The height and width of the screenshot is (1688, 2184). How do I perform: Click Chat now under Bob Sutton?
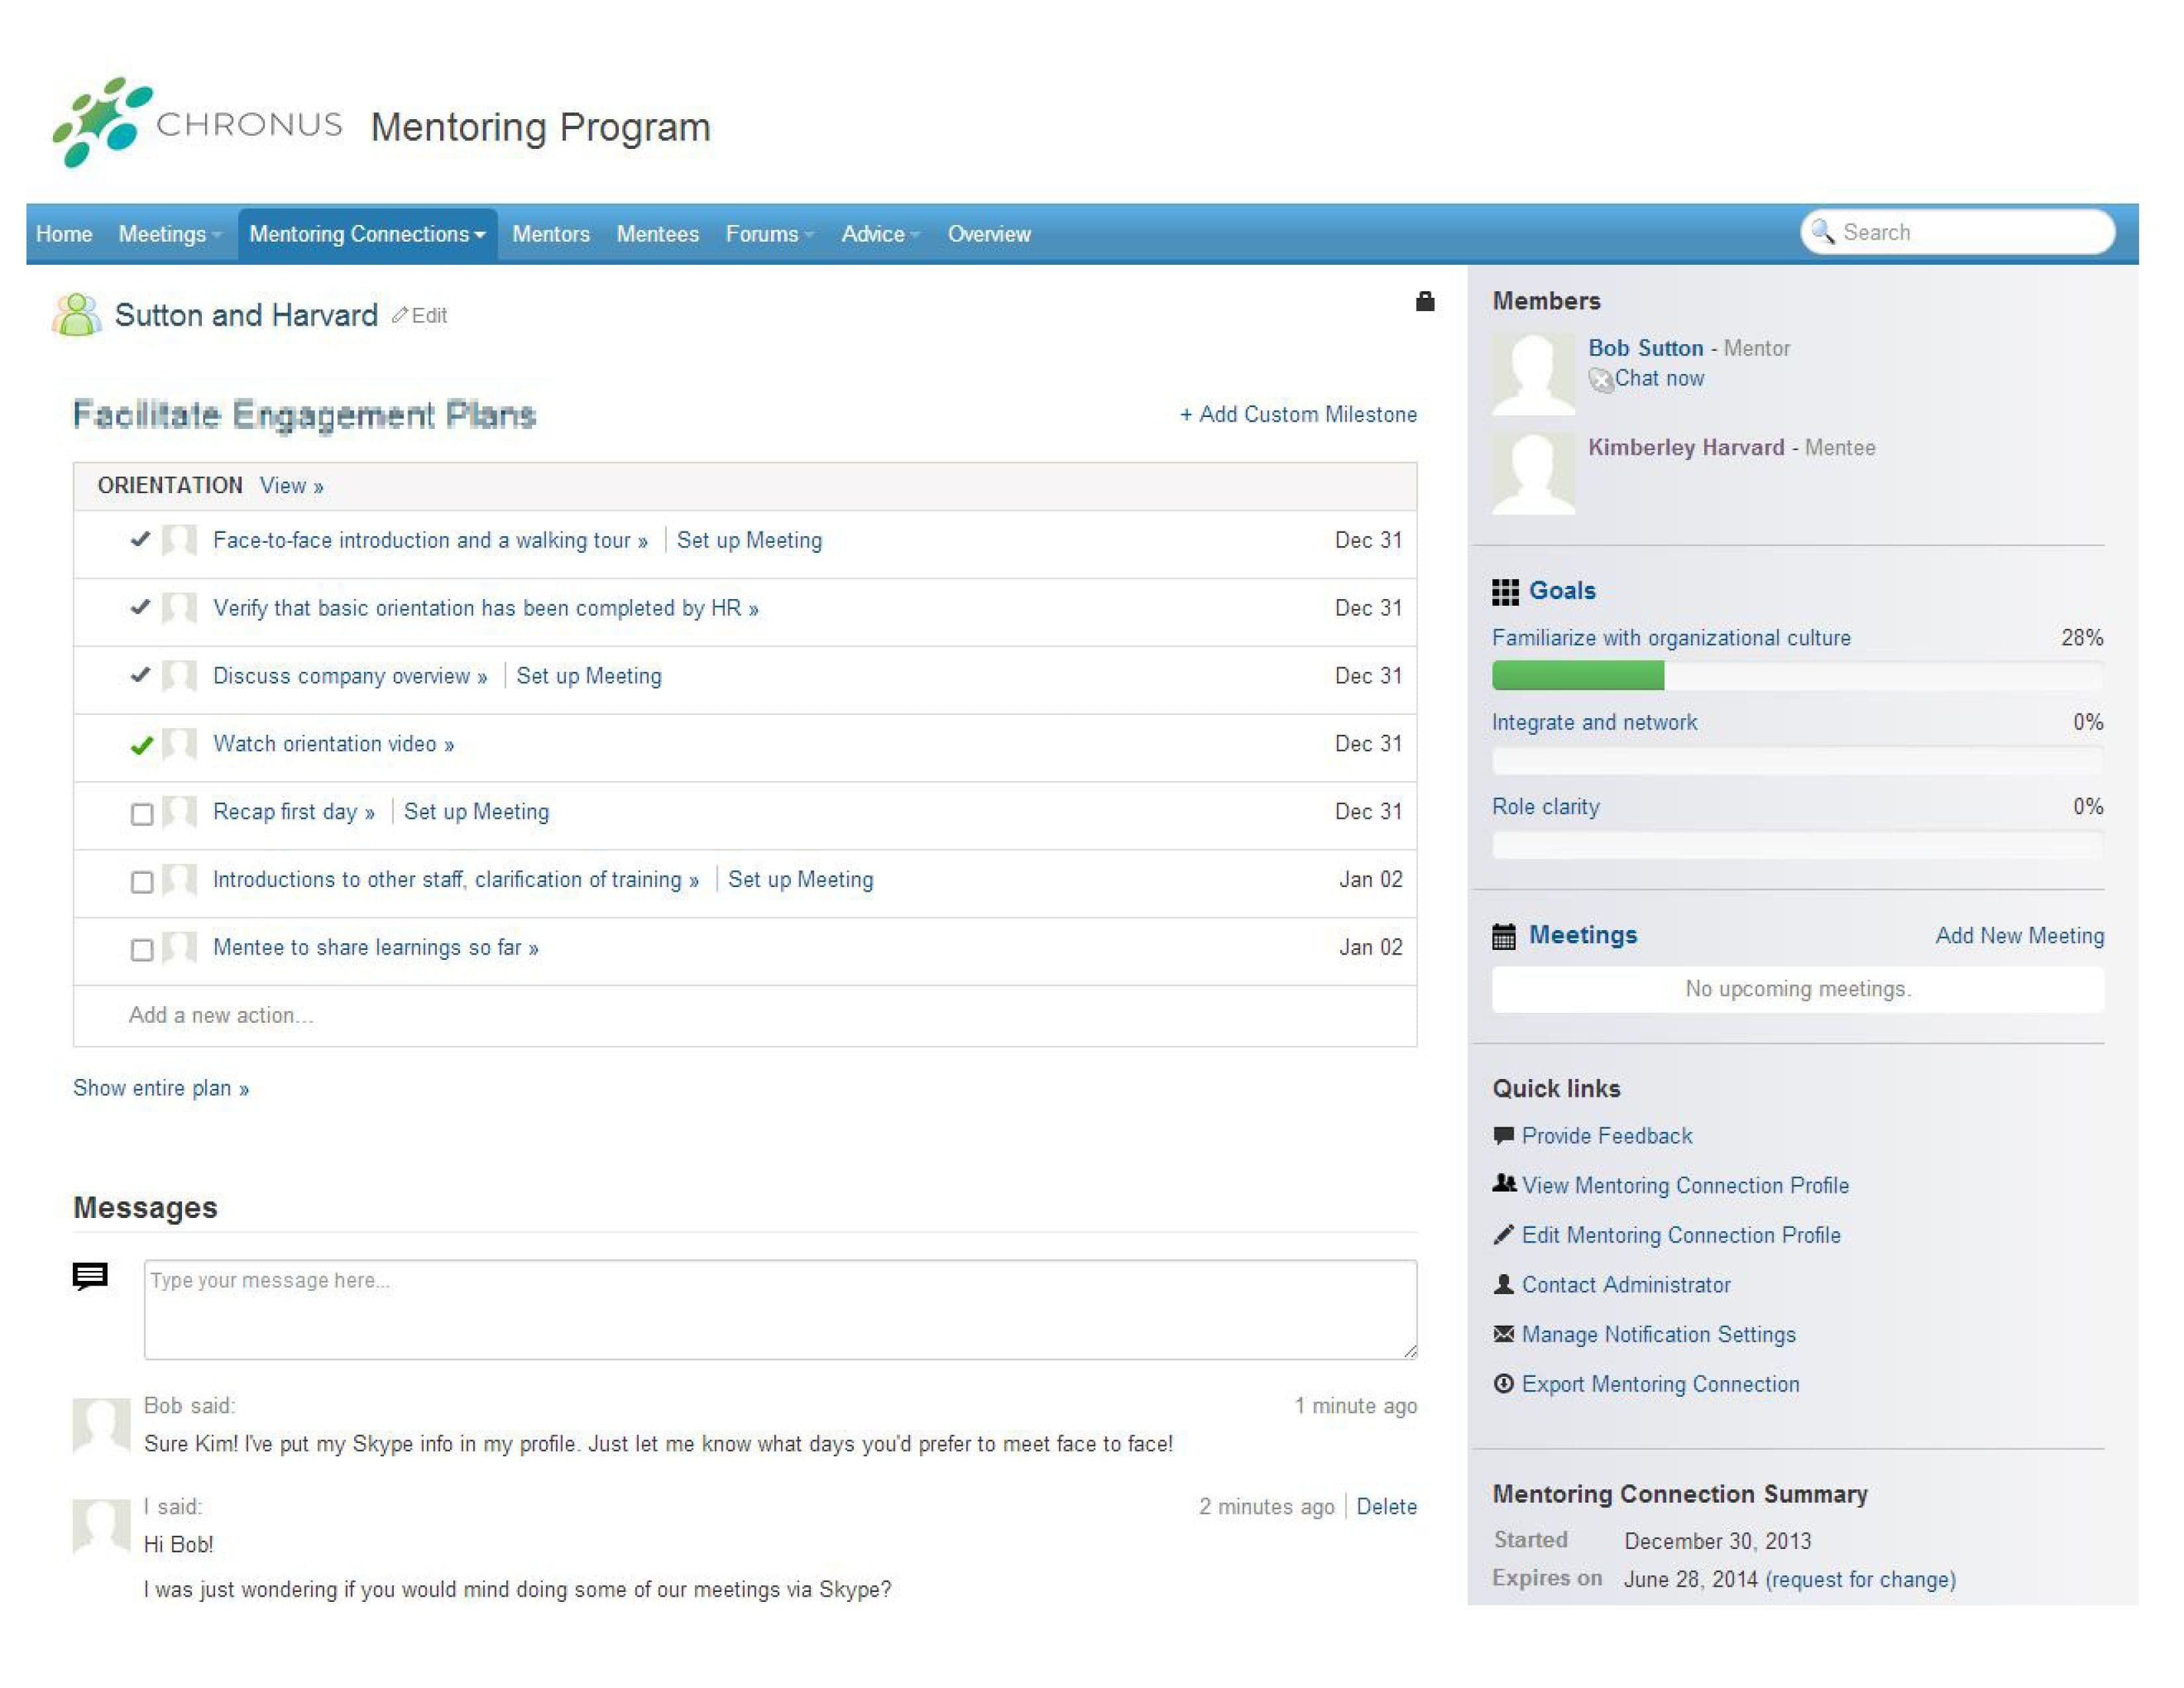[1659, 378]
